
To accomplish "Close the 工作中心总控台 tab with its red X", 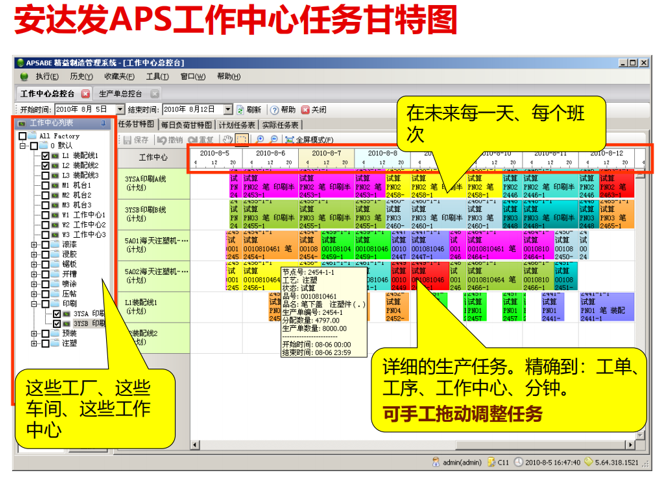I will 86,94.
